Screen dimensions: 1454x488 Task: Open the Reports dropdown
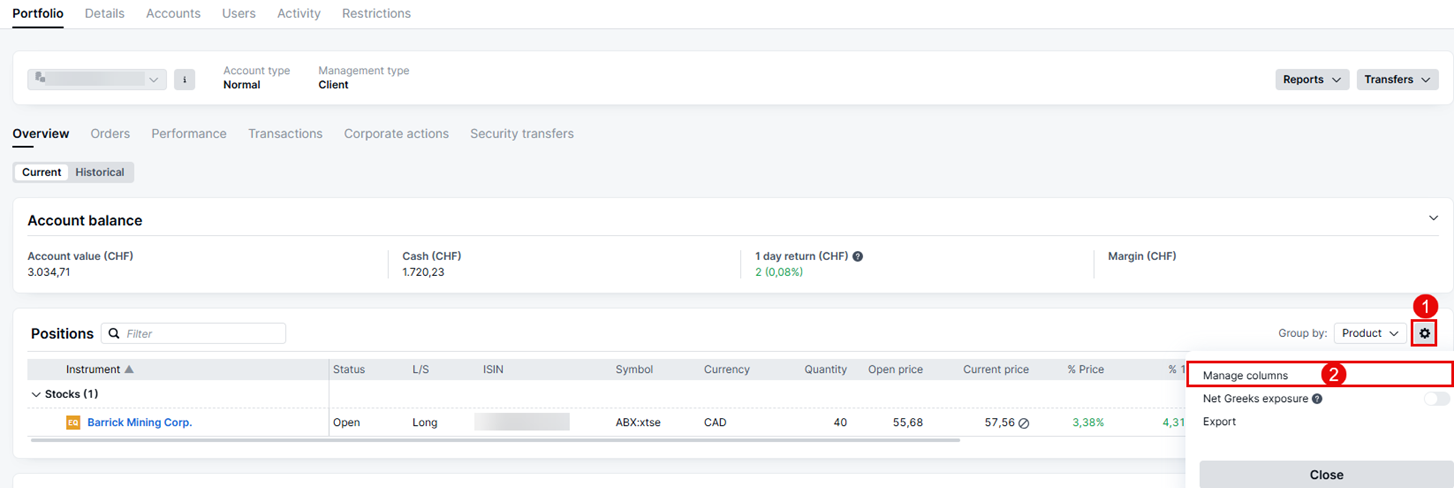(1311, 80)
